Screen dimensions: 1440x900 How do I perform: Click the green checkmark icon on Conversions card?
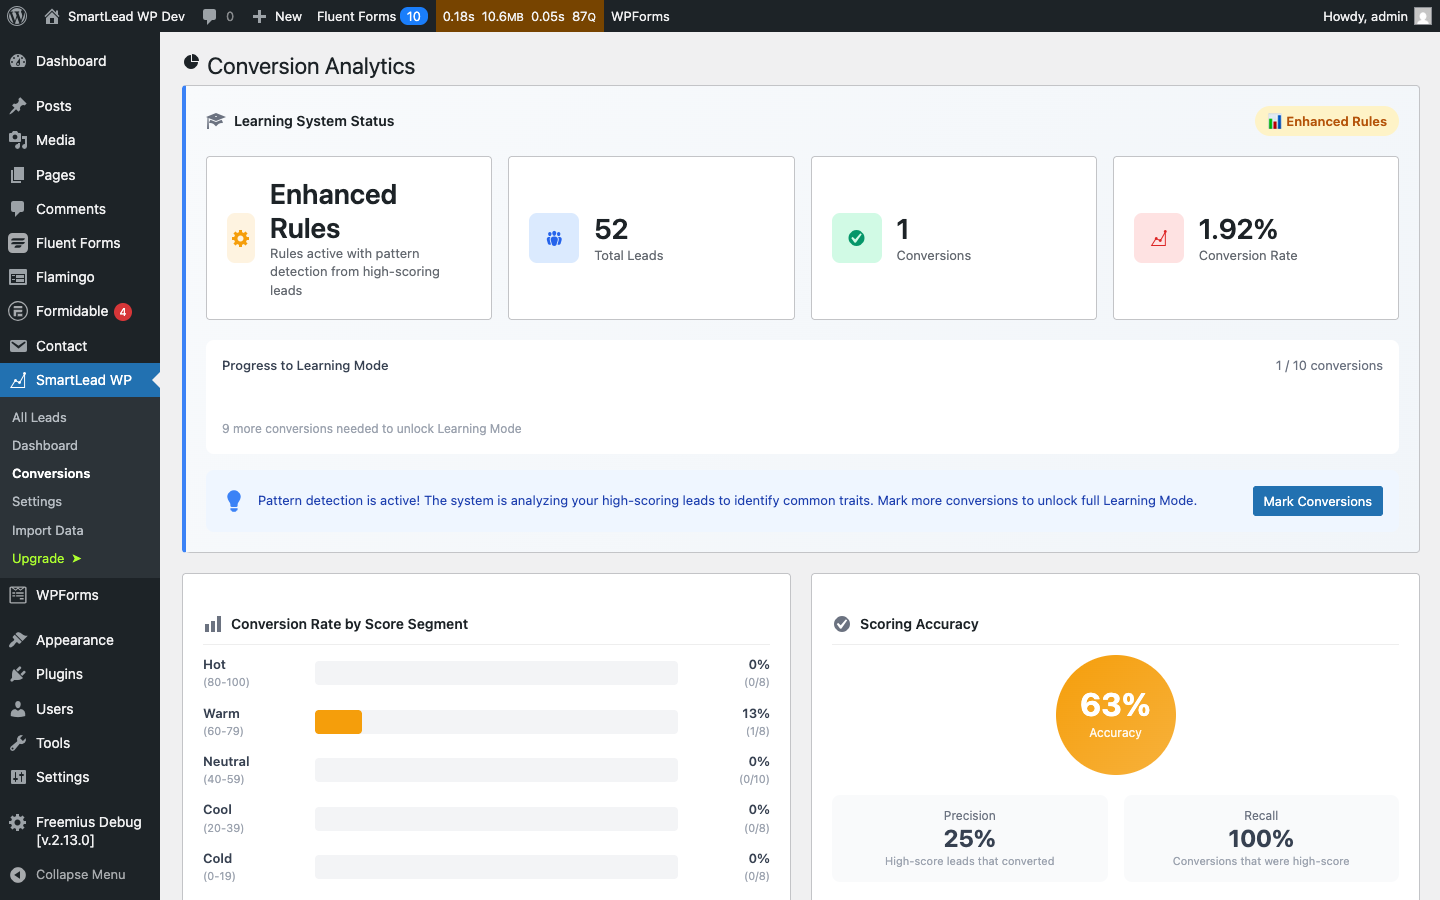click(856, 238)
